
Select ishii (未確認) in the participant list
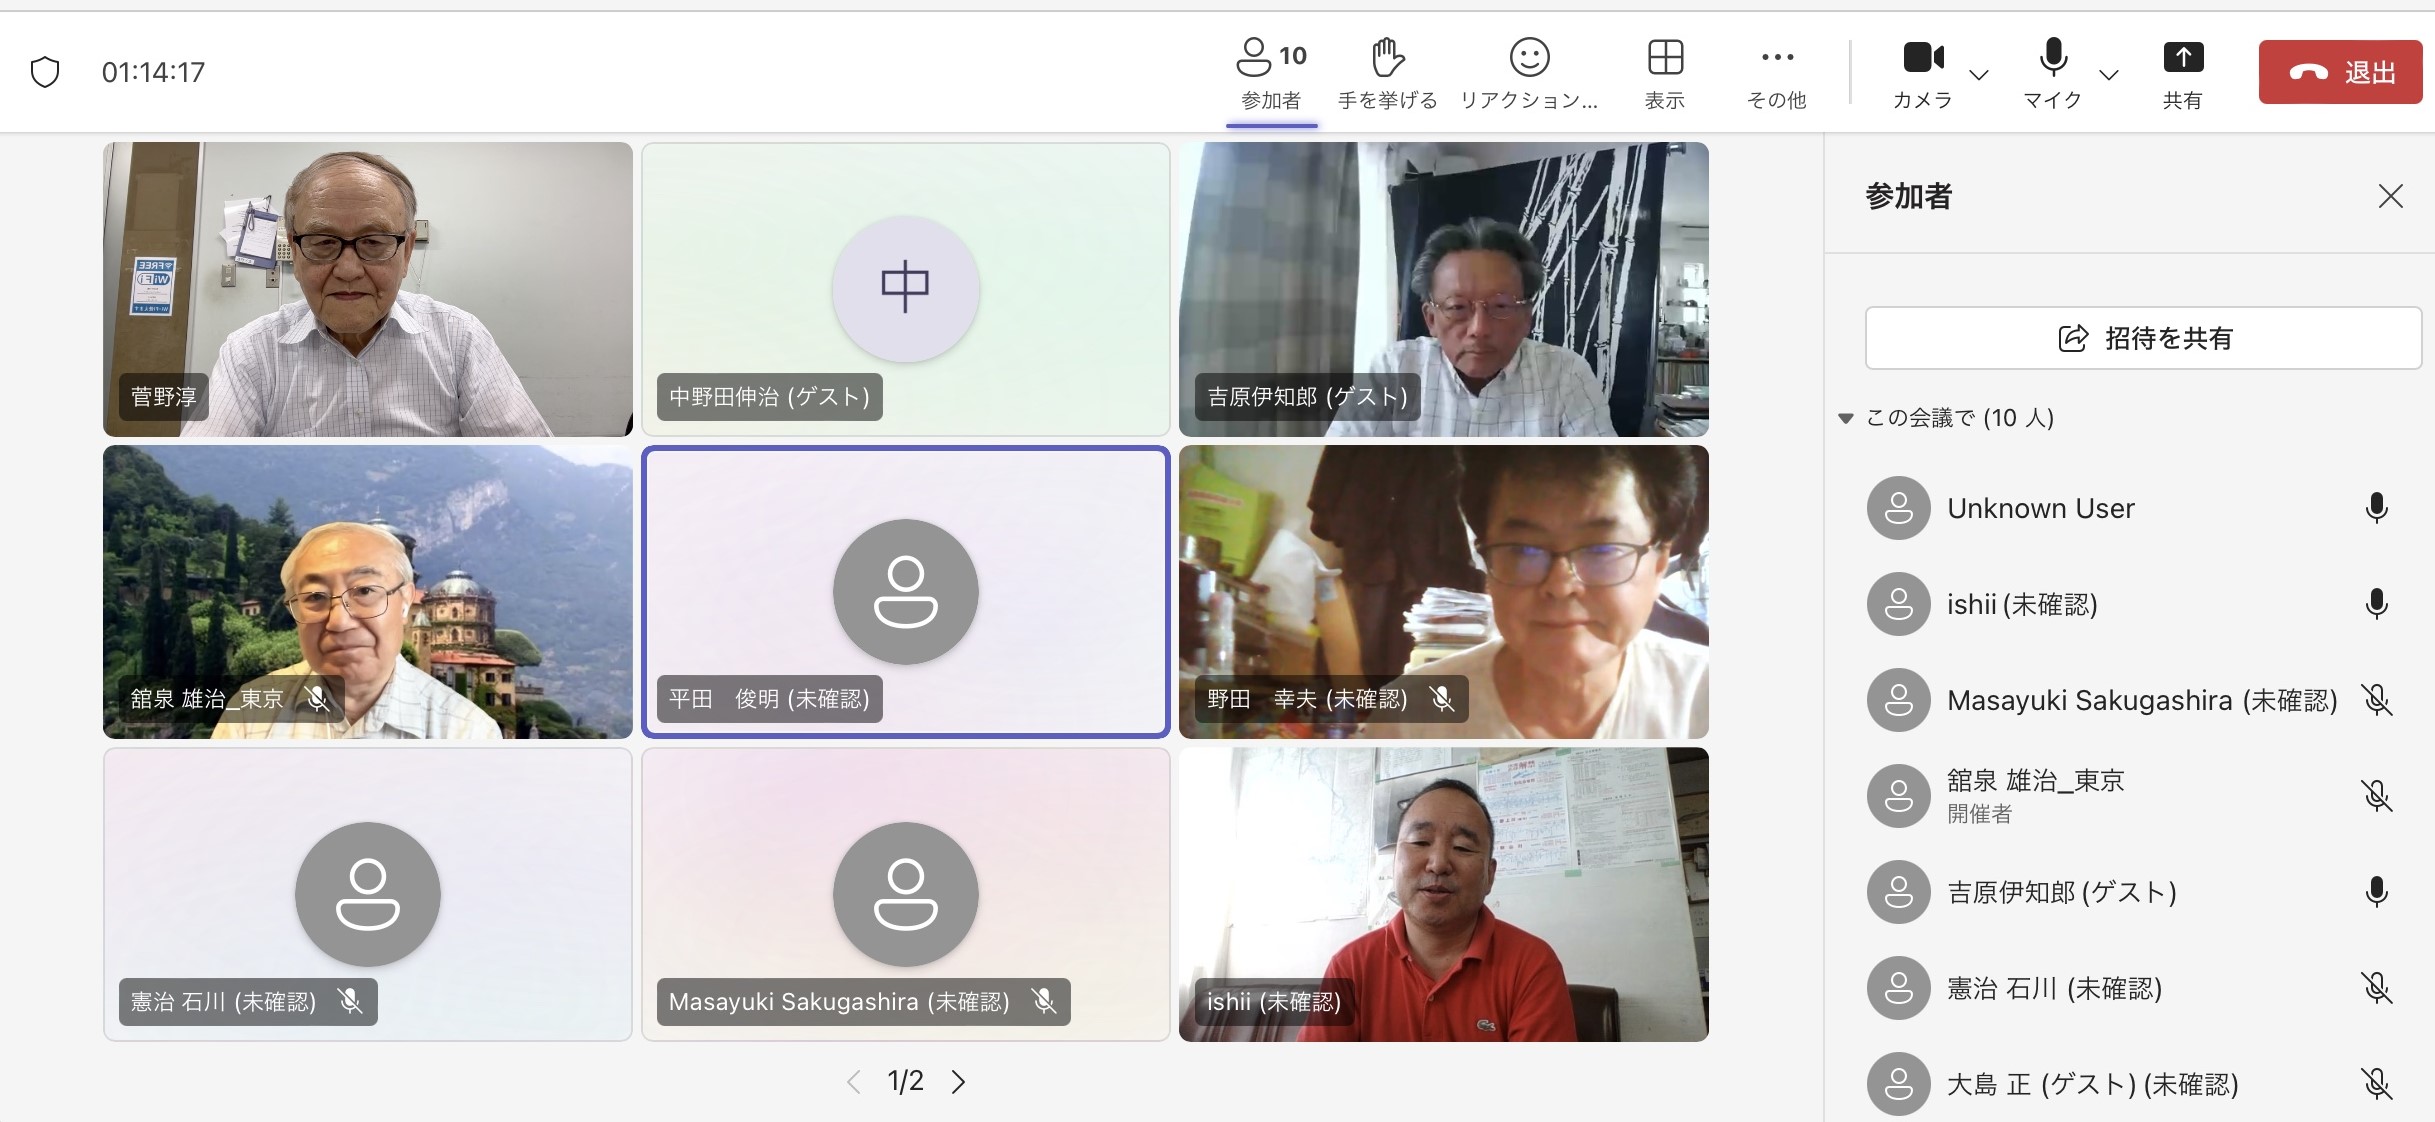tap(2129, 604)
